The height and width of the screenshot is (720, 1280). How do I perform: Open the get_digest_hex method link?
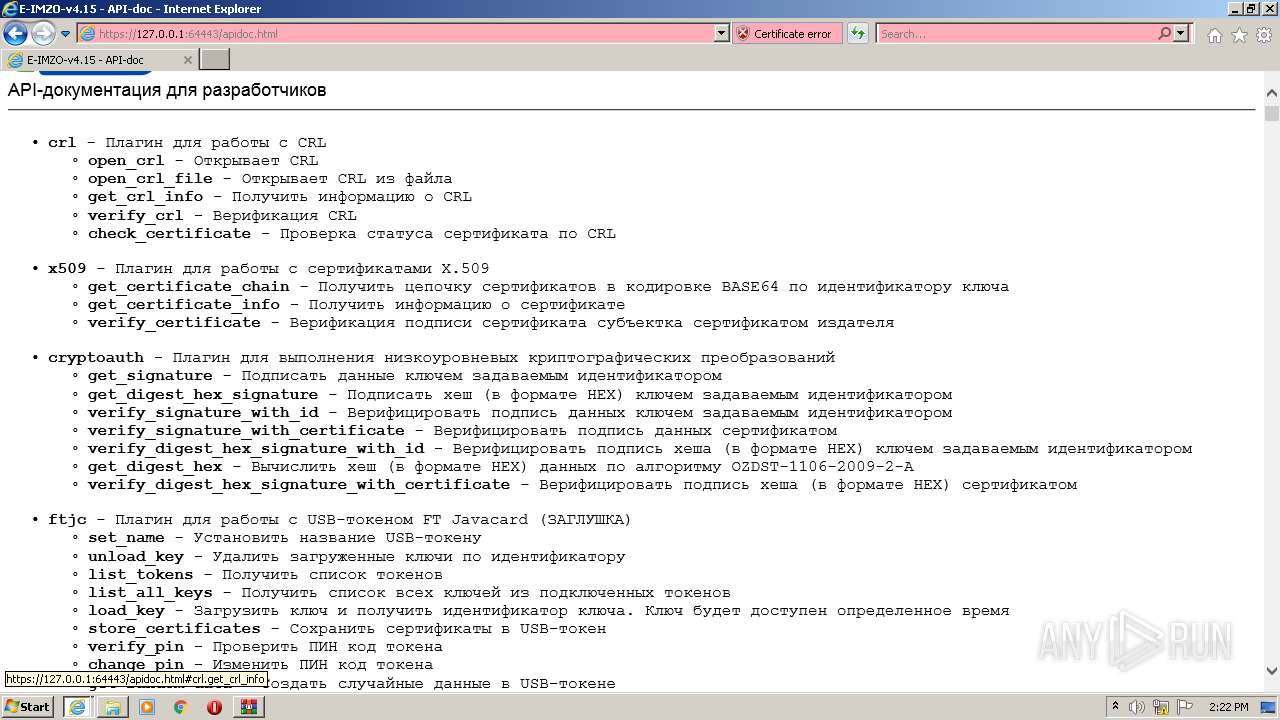[155, 467]
